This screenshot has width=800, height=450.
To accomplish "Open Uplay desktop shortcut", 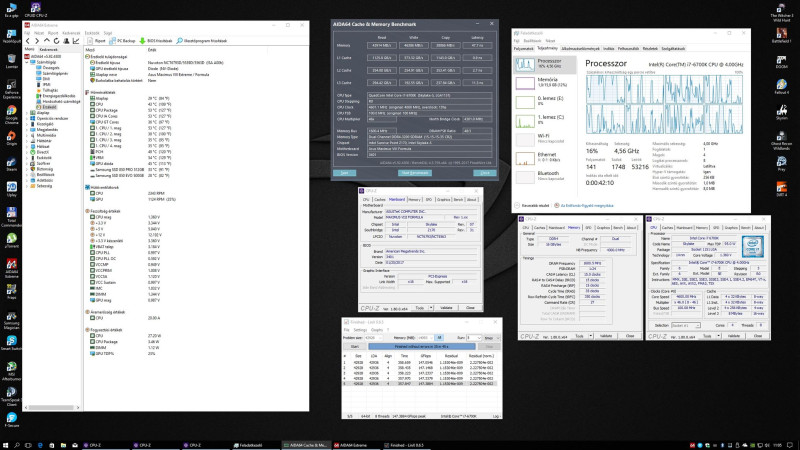I will (11, 189).
